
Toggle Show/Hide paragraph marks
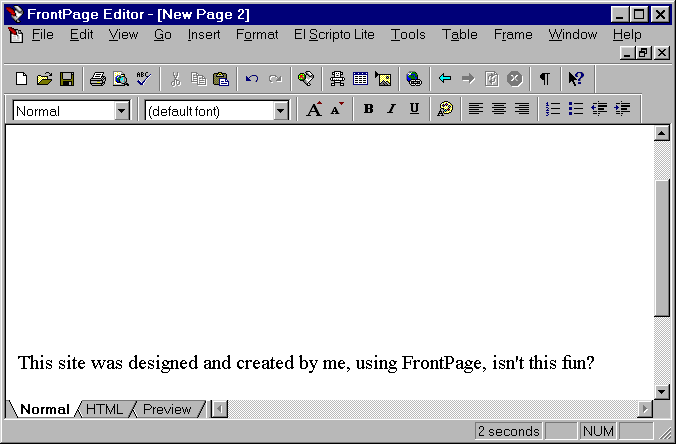545,79
